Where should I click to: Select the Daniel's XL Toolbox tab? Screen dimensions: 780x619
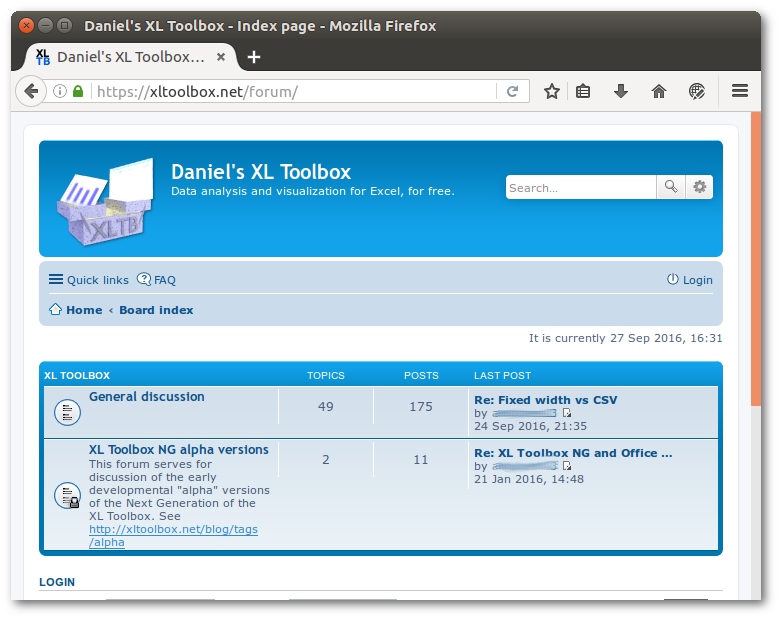pos(130,57)
